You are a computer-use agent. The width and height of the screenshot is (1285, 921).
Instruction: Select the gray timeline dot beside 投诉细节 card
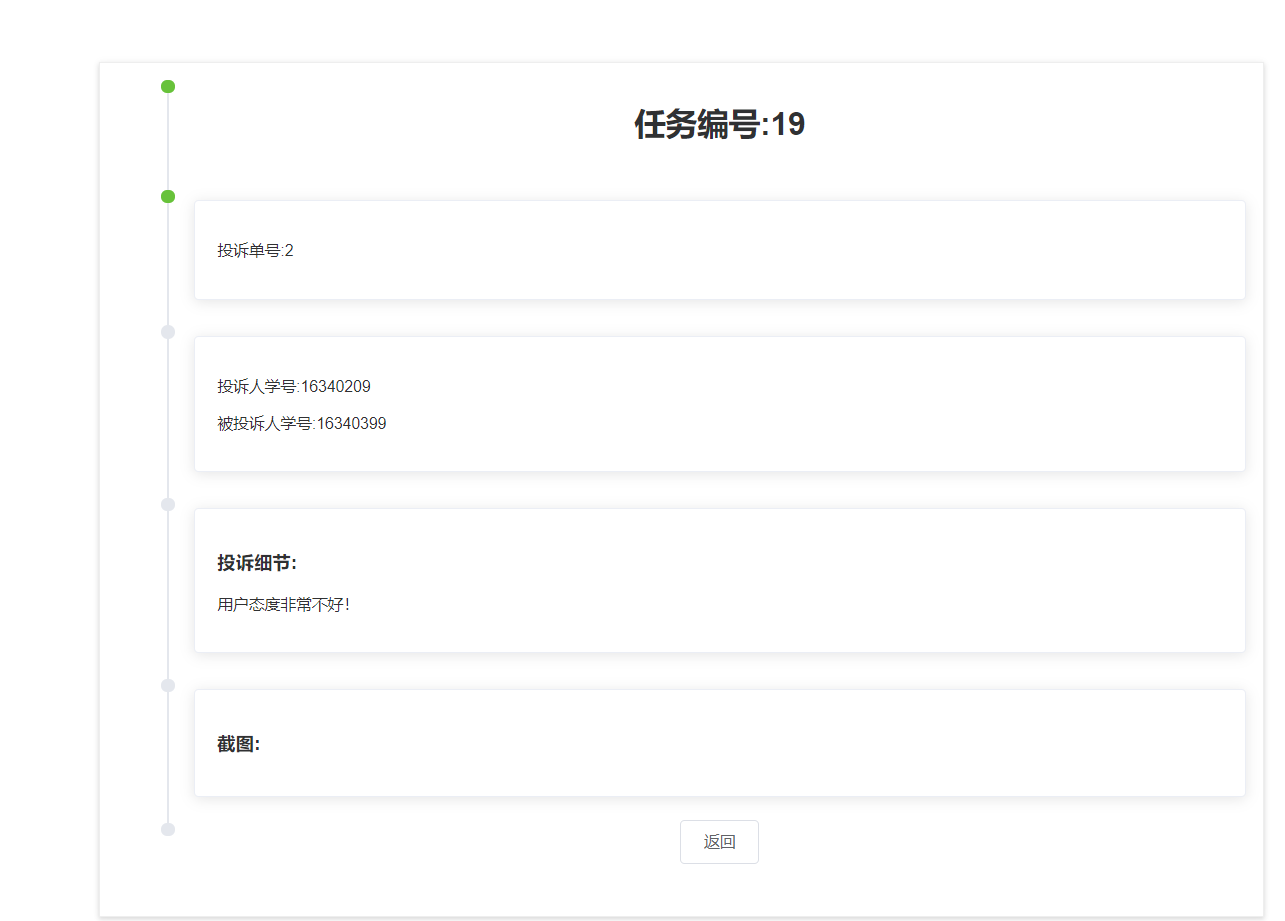coord(168,504)
